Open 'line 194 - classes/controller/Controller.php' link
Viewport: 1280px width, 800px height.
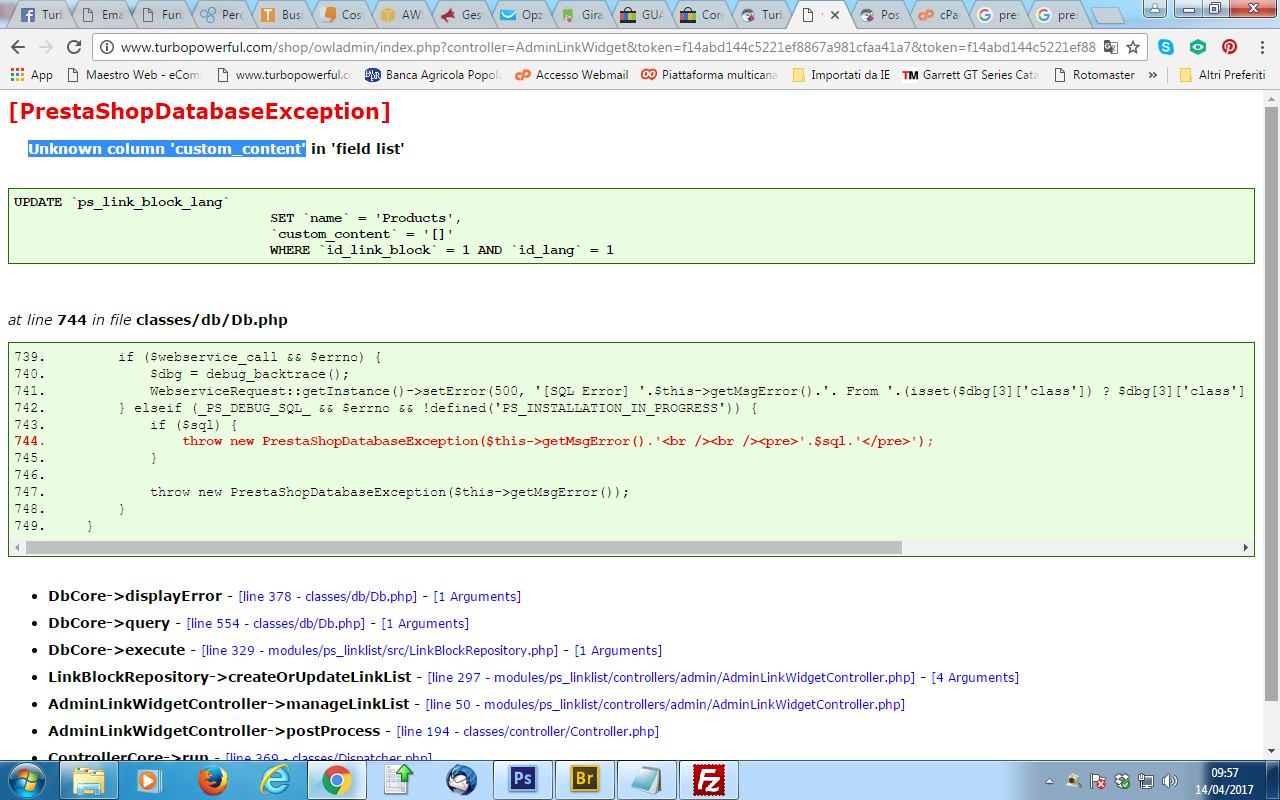coord(527,732)
